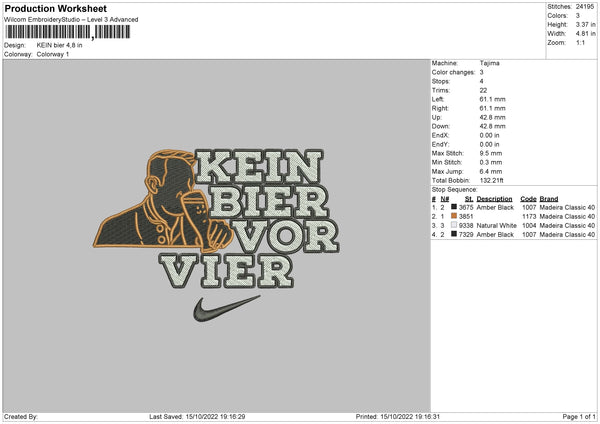Click the embroidered Nike swoosh in the design preview

pos(226,308)
